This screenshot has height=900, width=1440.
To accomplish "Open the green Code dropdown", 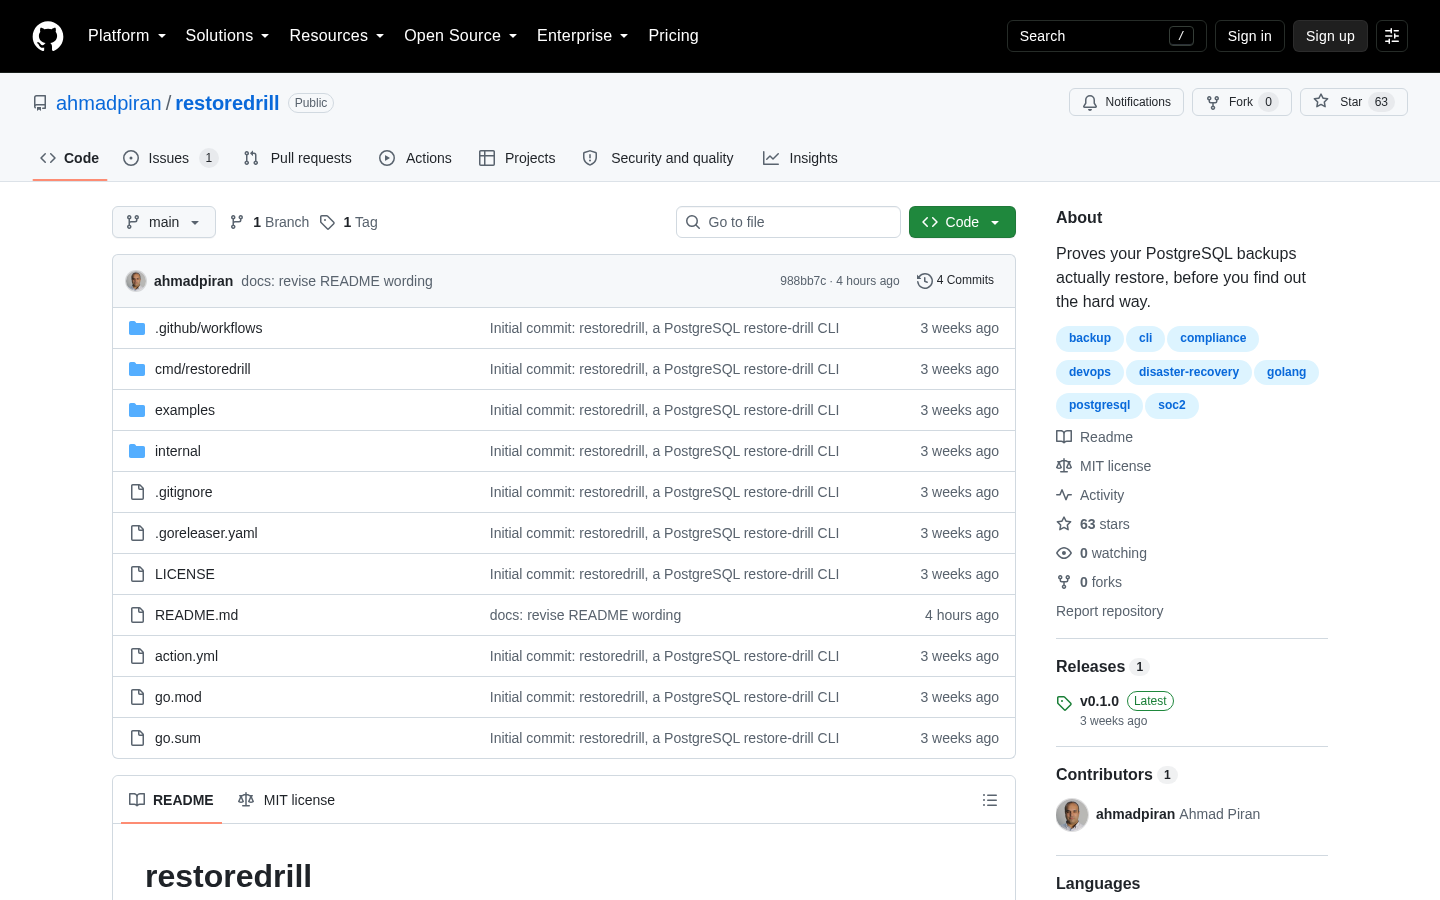I will click(x=962, y=222).
